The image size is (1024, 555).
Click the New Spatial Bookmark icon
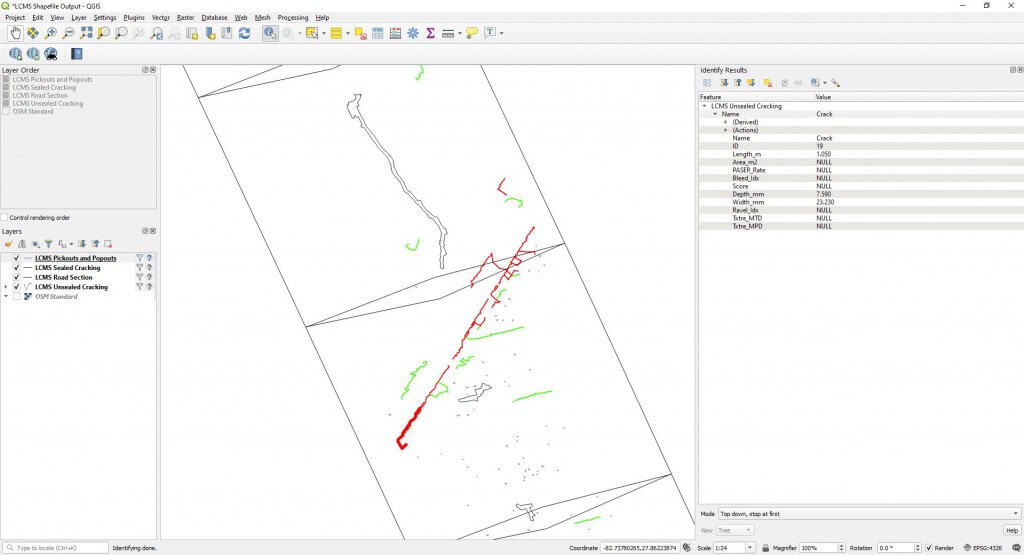click(x=210, y=33)
